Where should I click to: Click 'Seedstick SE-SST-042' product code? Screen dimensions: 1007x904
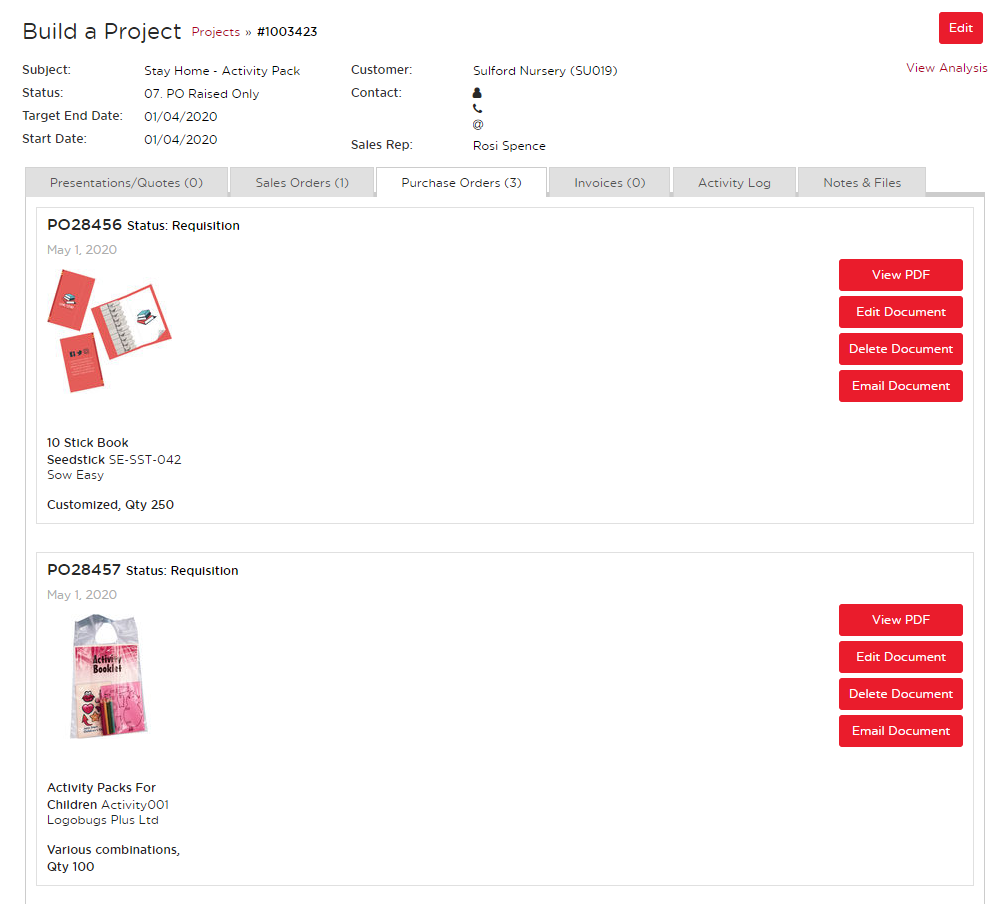click(x=114, y=460)
